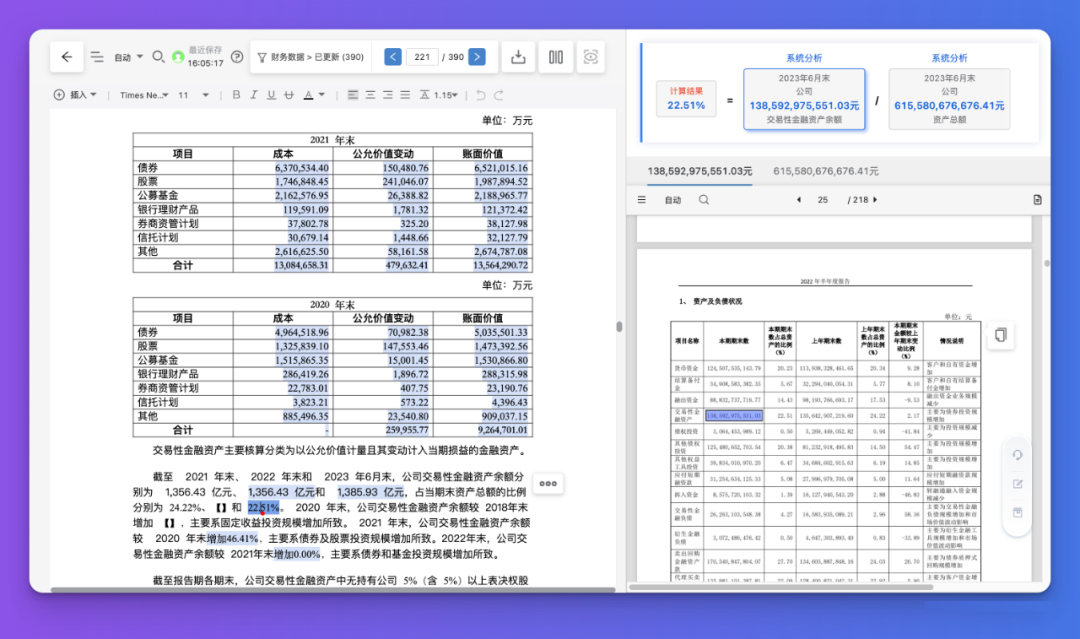Click the undo arrow
Screen dimensions: 1080x639
pos(481,95)
